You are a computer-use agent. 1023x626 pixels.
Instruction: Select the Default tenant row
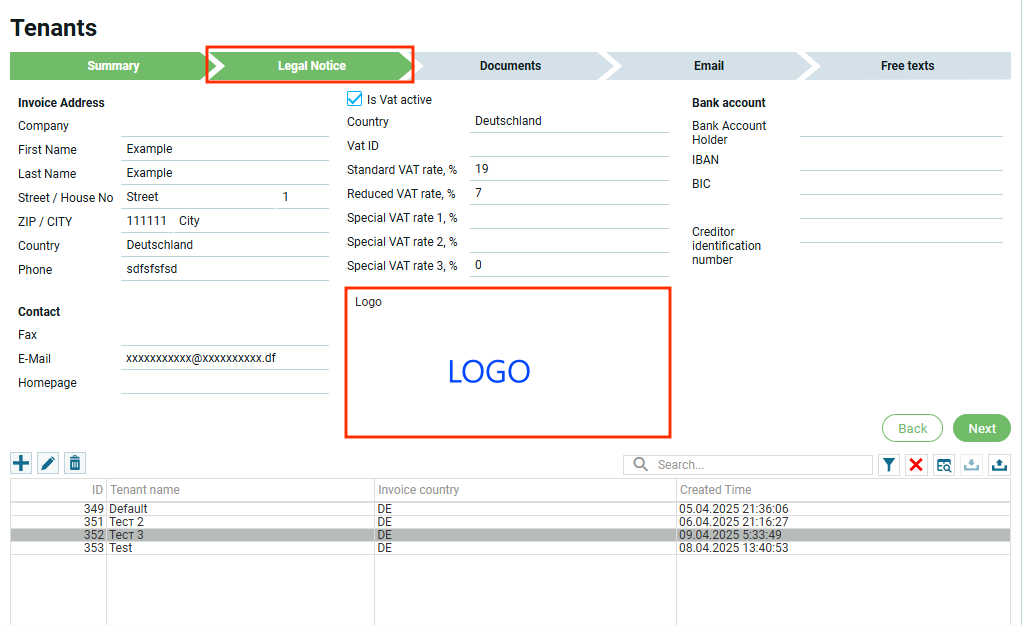click(240, 509)
